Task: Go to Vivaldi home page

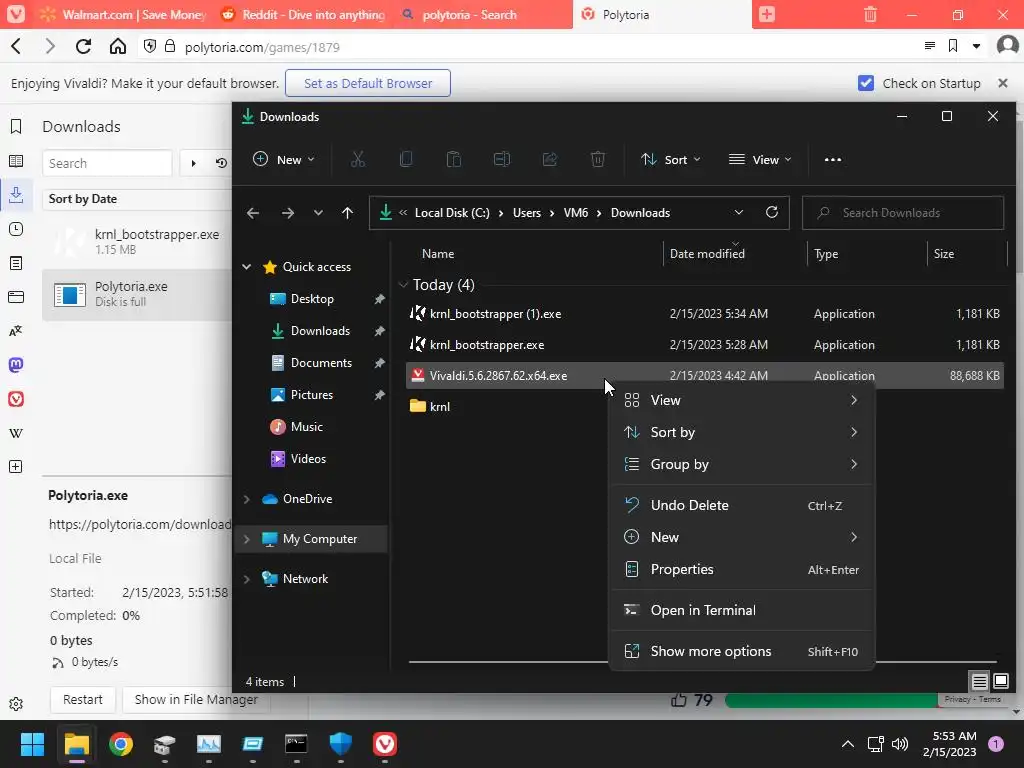Action: (118, 46)
